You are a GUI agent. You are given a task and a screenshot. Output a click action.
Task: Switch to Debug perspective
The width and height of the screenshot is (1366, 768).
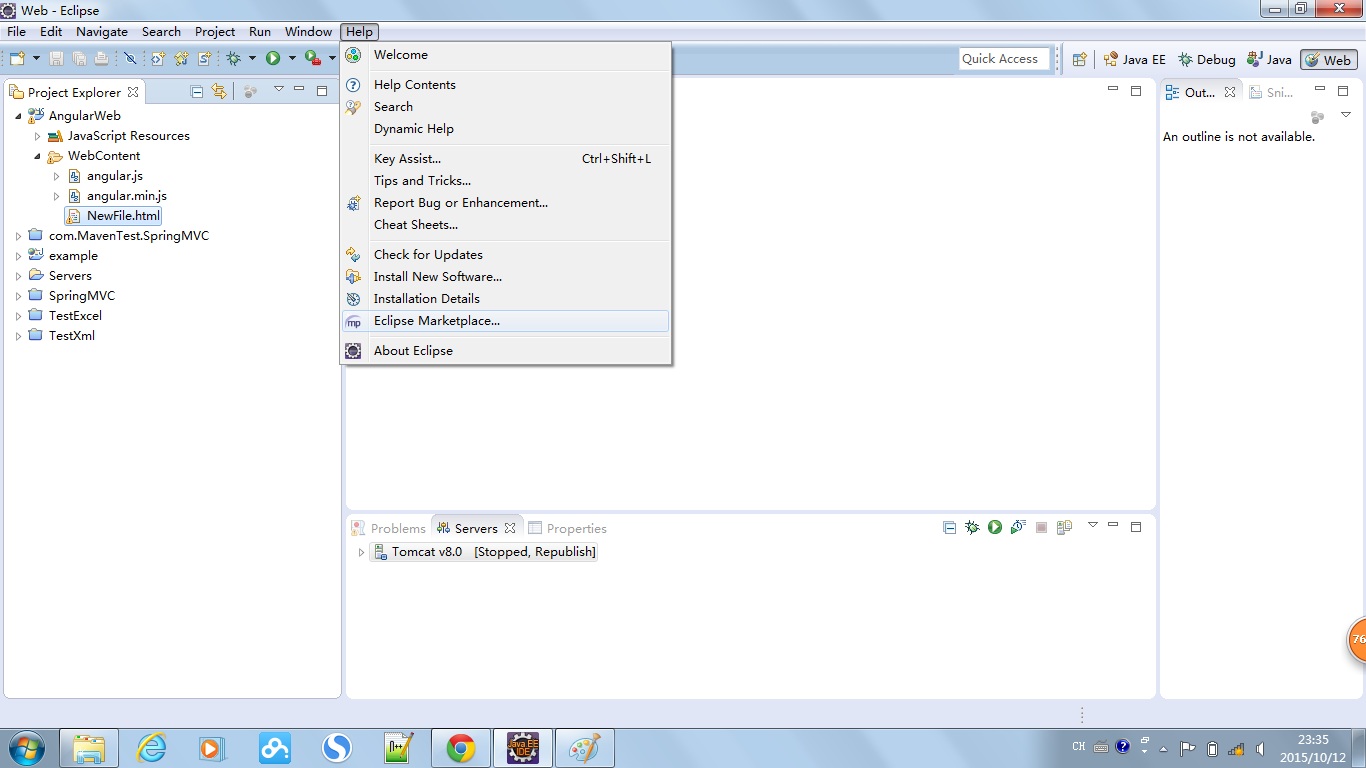(1207, 60)
